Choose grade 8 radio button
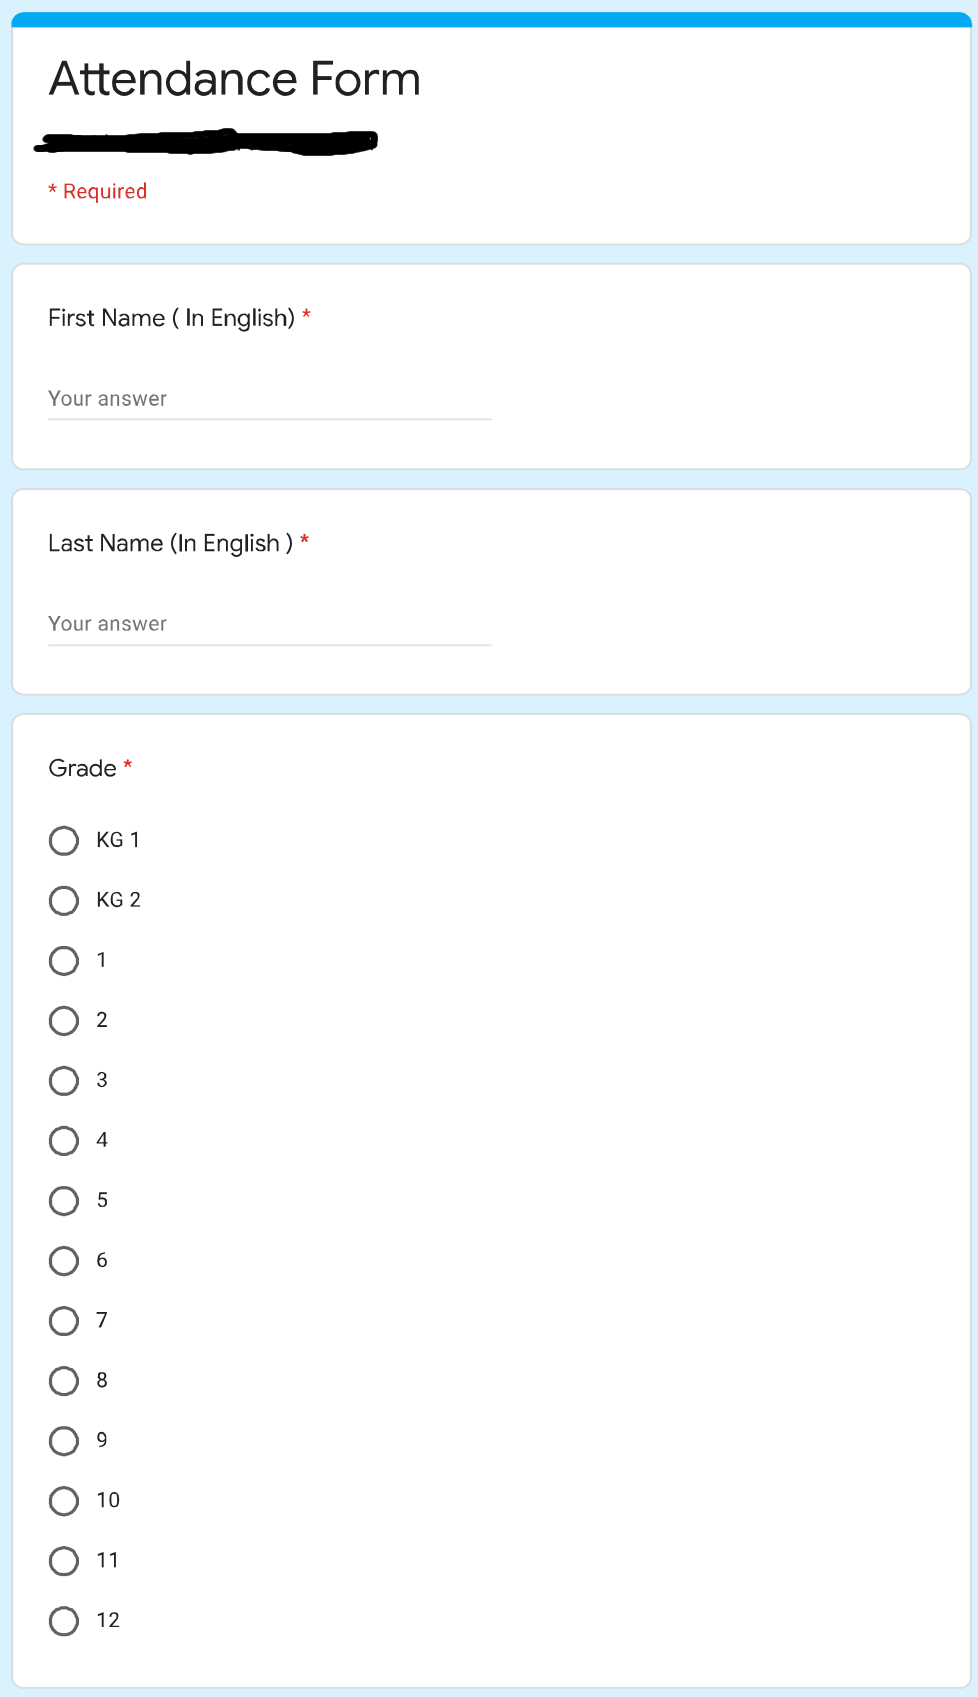 coord(64,1380)
